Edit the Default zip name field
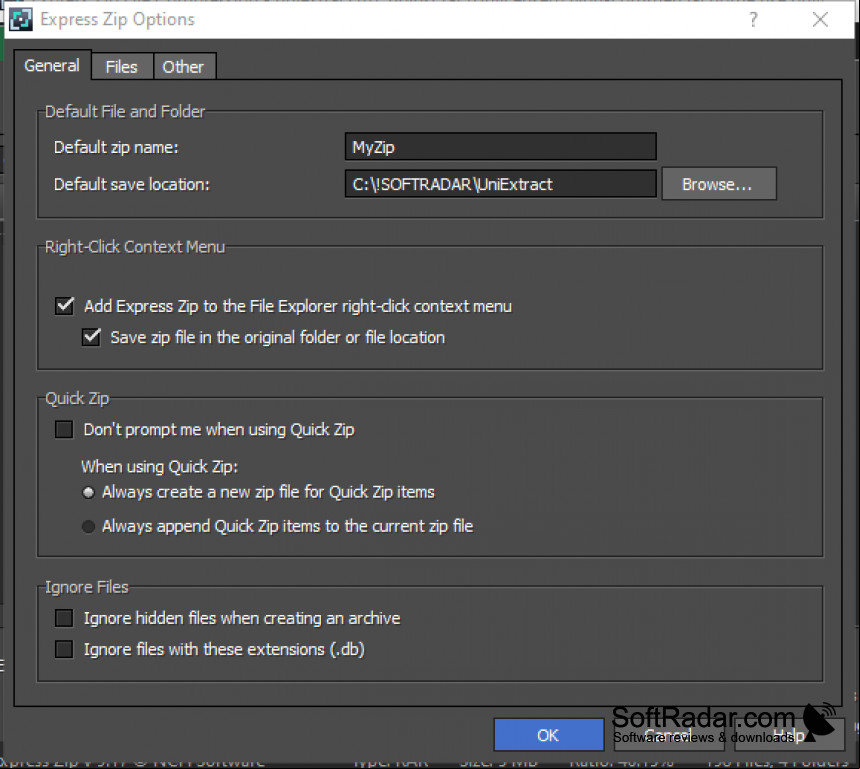 tap(500, 146)
